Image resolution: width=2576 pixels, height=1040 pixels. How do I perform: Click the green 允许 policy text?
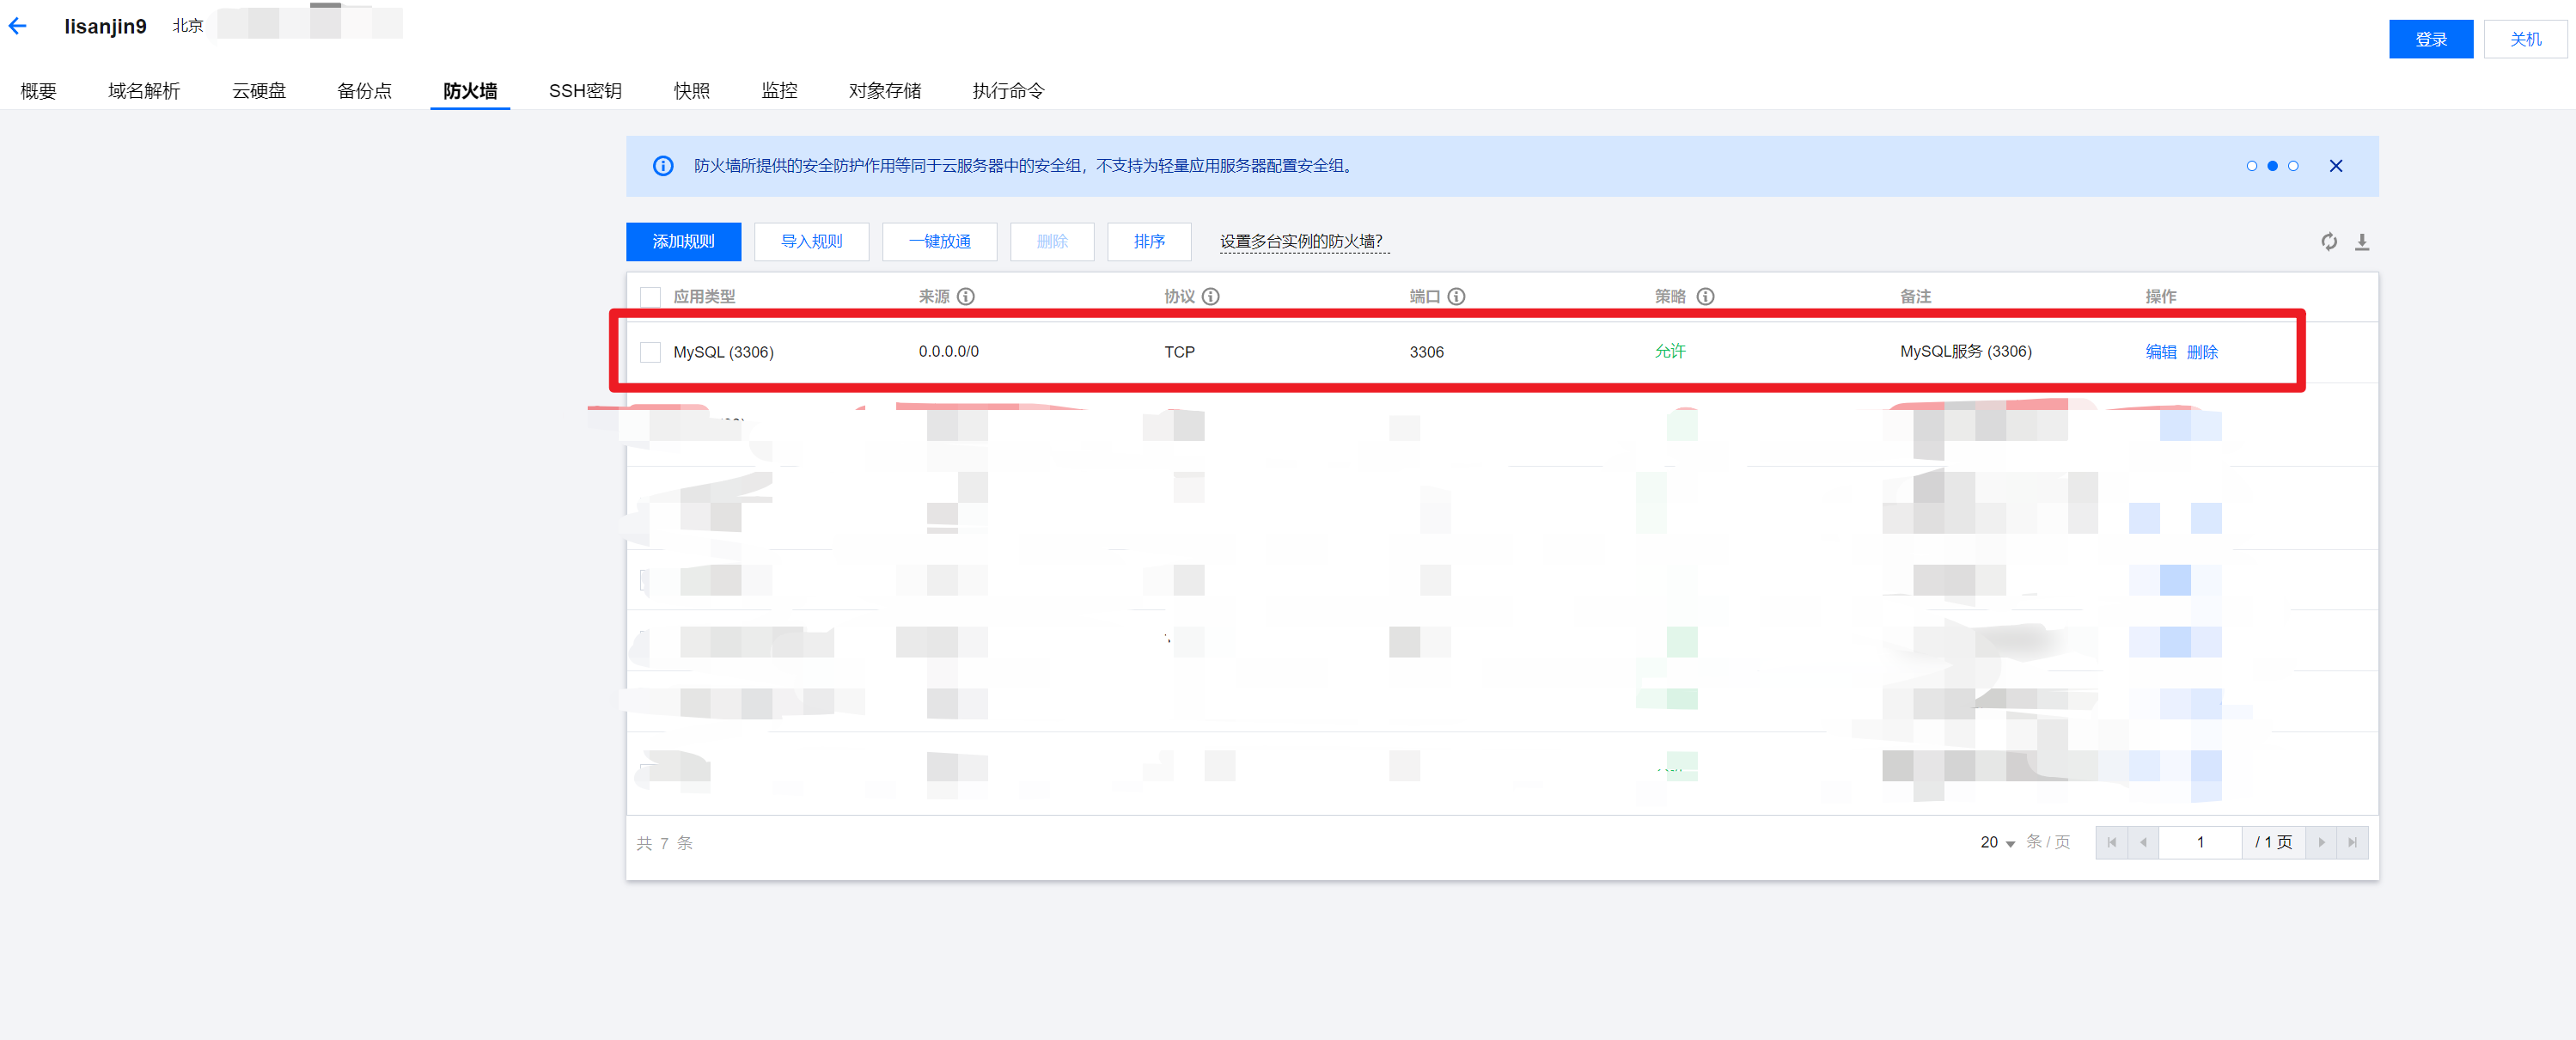pos(1670,352)
